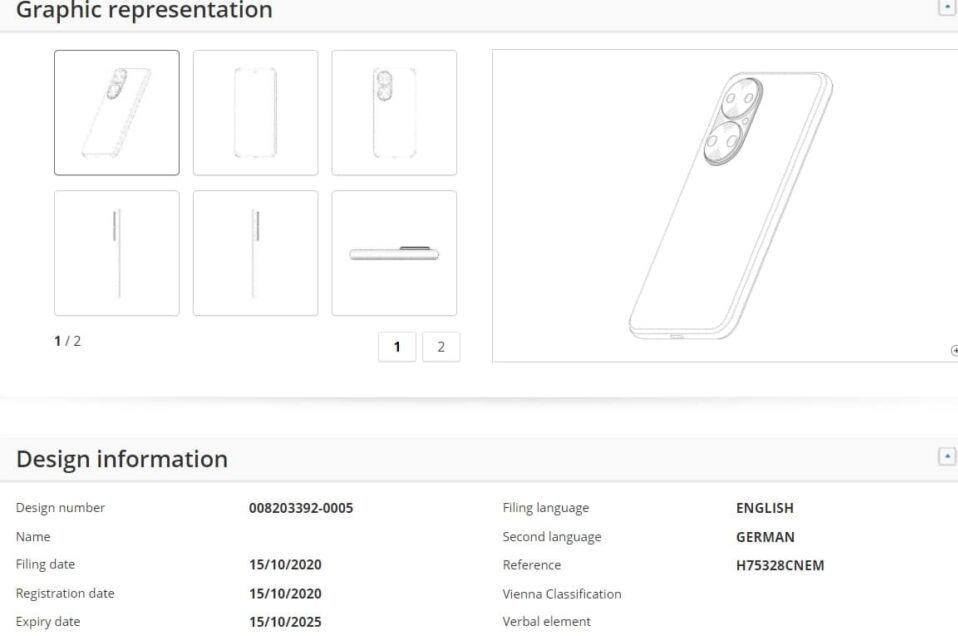Go to thumbnail page 1
Screen dimensions: 958x636
pyautogui.click(x=397, y=347)
